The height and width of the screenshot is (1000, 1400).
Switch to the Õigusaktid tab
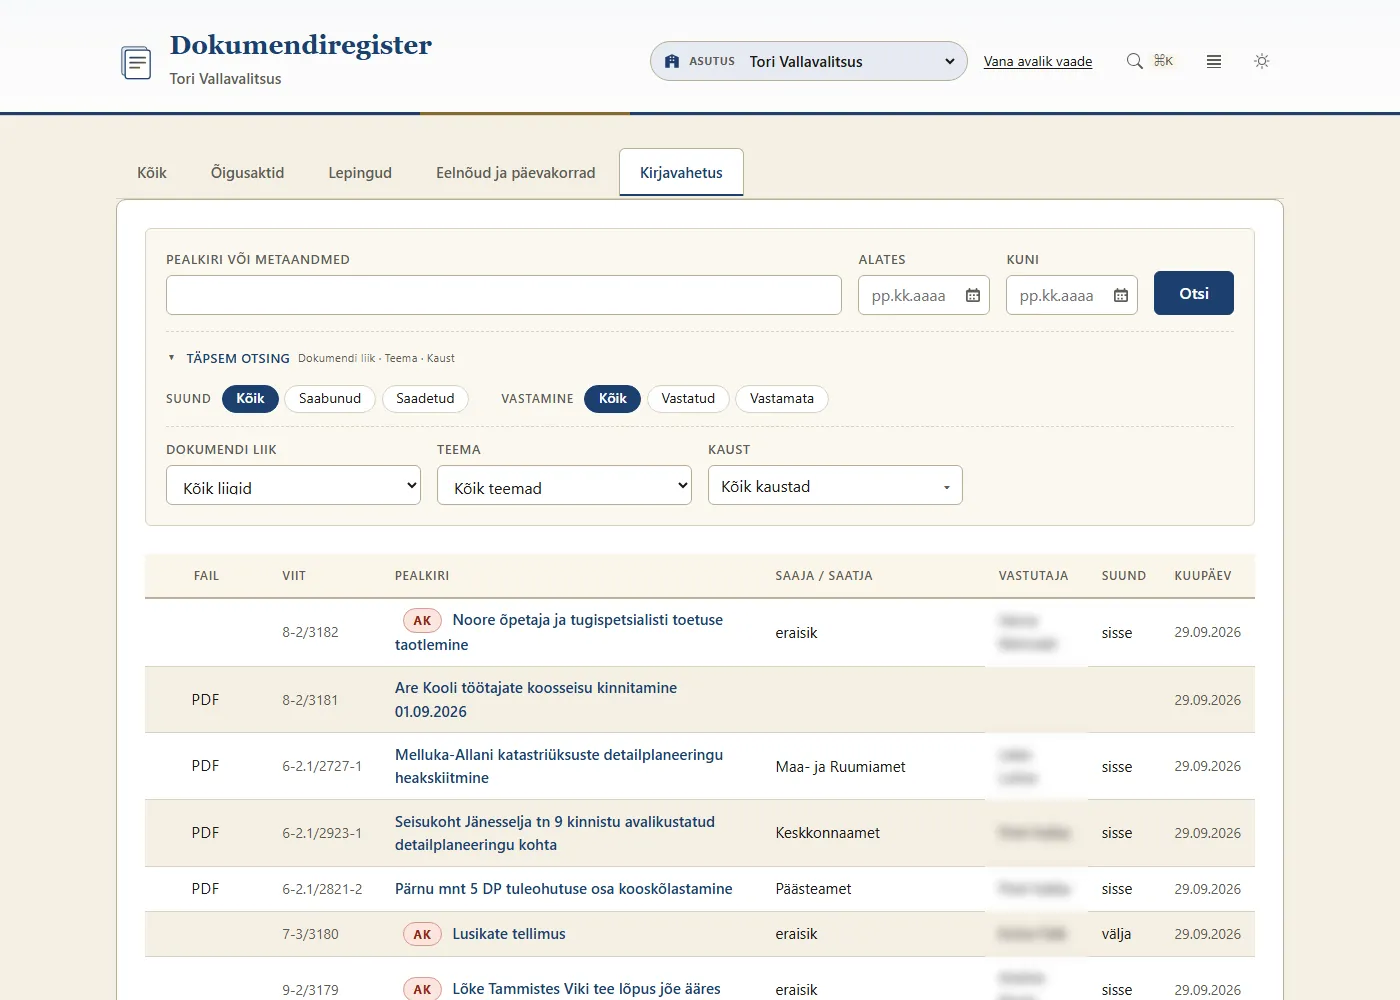pyautogui.click(x=248, y=172)
